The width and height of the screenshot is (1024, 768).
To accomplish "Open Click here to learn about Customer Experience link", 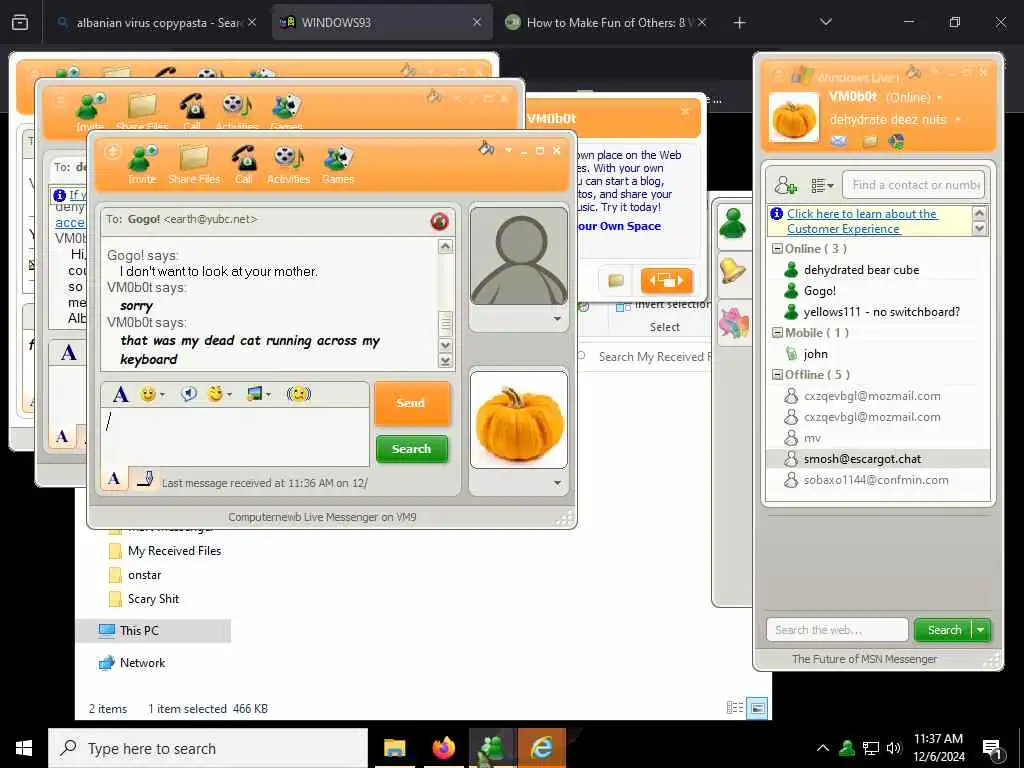I will coord(861,221).
